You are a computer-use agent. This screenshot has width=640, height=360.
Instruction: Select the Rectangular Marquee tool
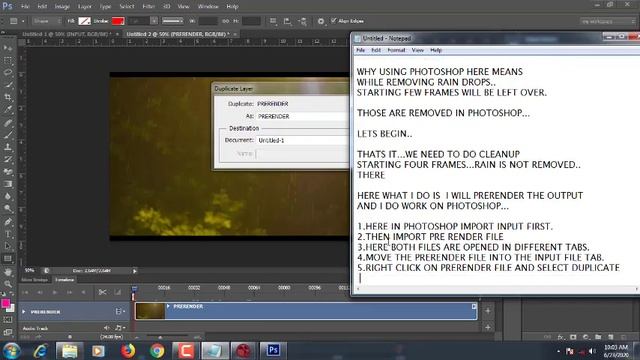click(7, 60)
